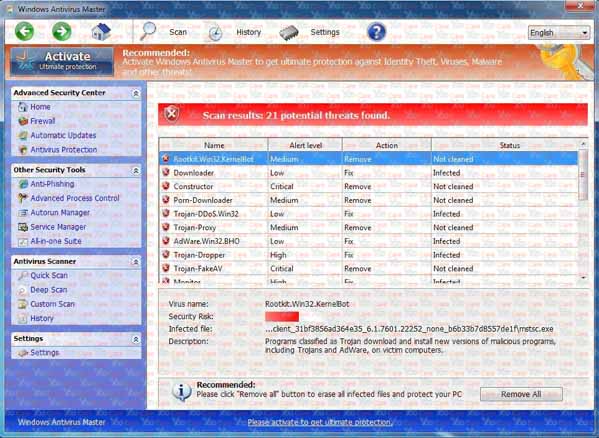Click the green back arrow icon
Viewport: 599px width, 438px height.
click(x=24, y=31)
